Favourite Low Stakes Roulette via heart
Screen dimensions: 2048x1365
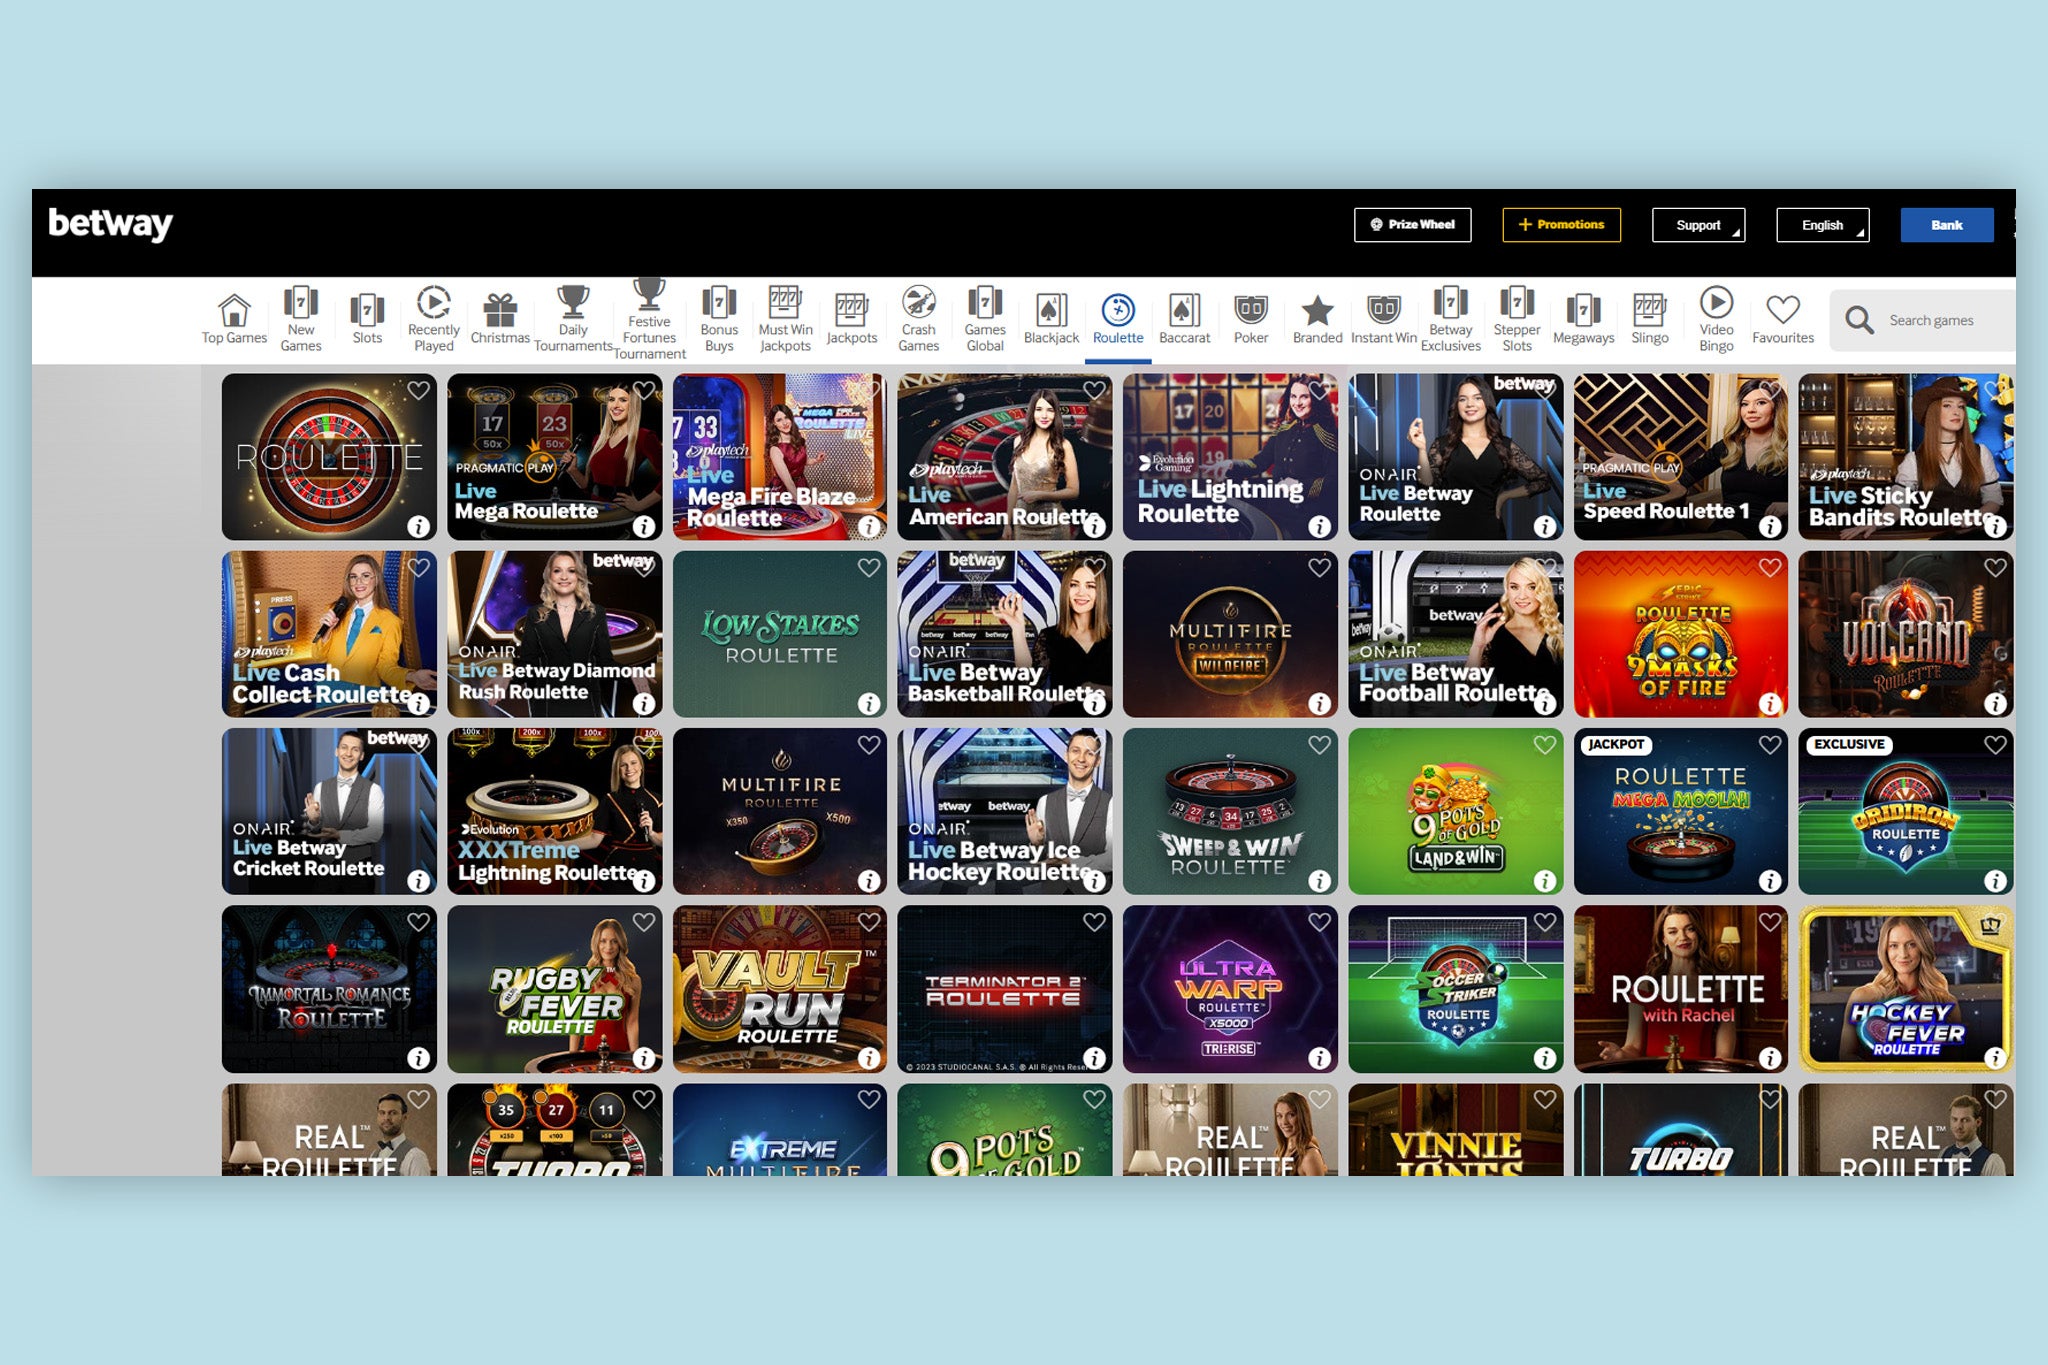click(x=869, y=568)
